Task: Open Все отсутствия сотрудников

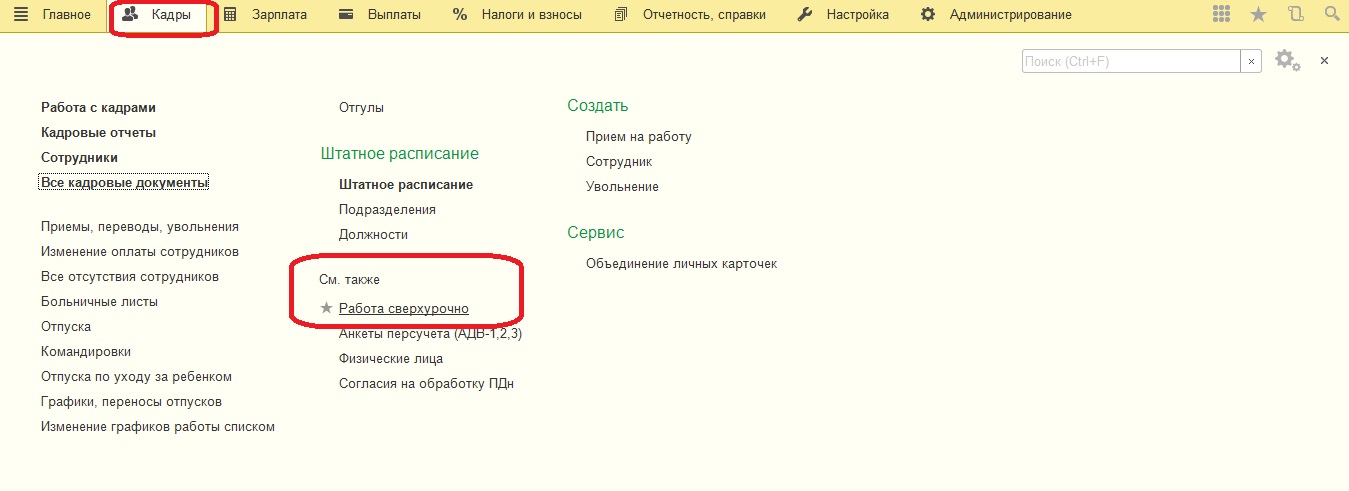Action: pyautogui.click(x=130, y=277)
